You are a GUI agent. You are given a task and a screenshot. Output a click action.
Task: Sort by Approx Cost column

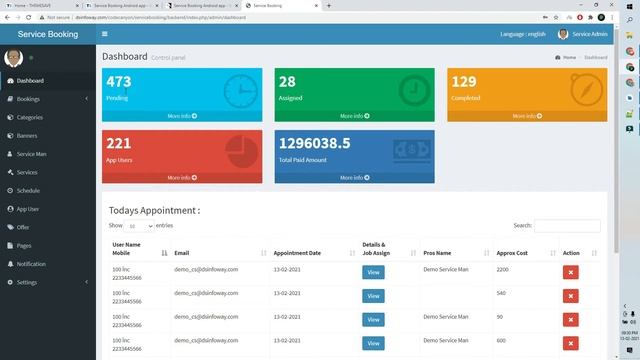coord(526,253)
